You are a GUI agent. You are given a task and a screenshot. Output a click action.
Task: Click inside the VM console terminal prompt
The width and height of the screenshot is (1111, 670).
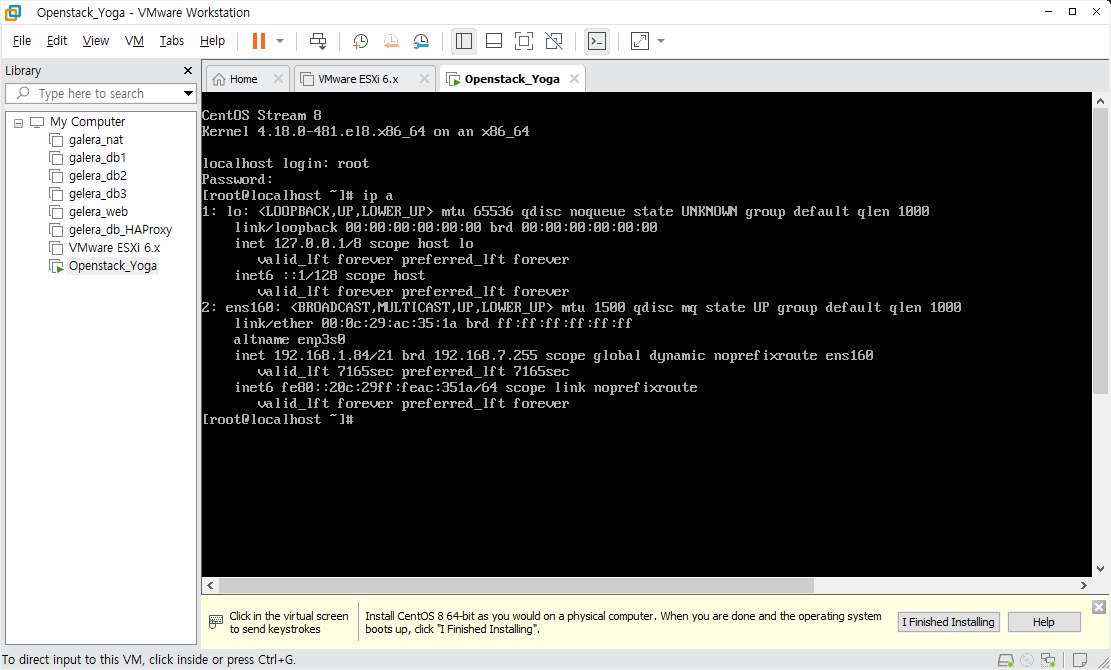[x=278, y=419]
